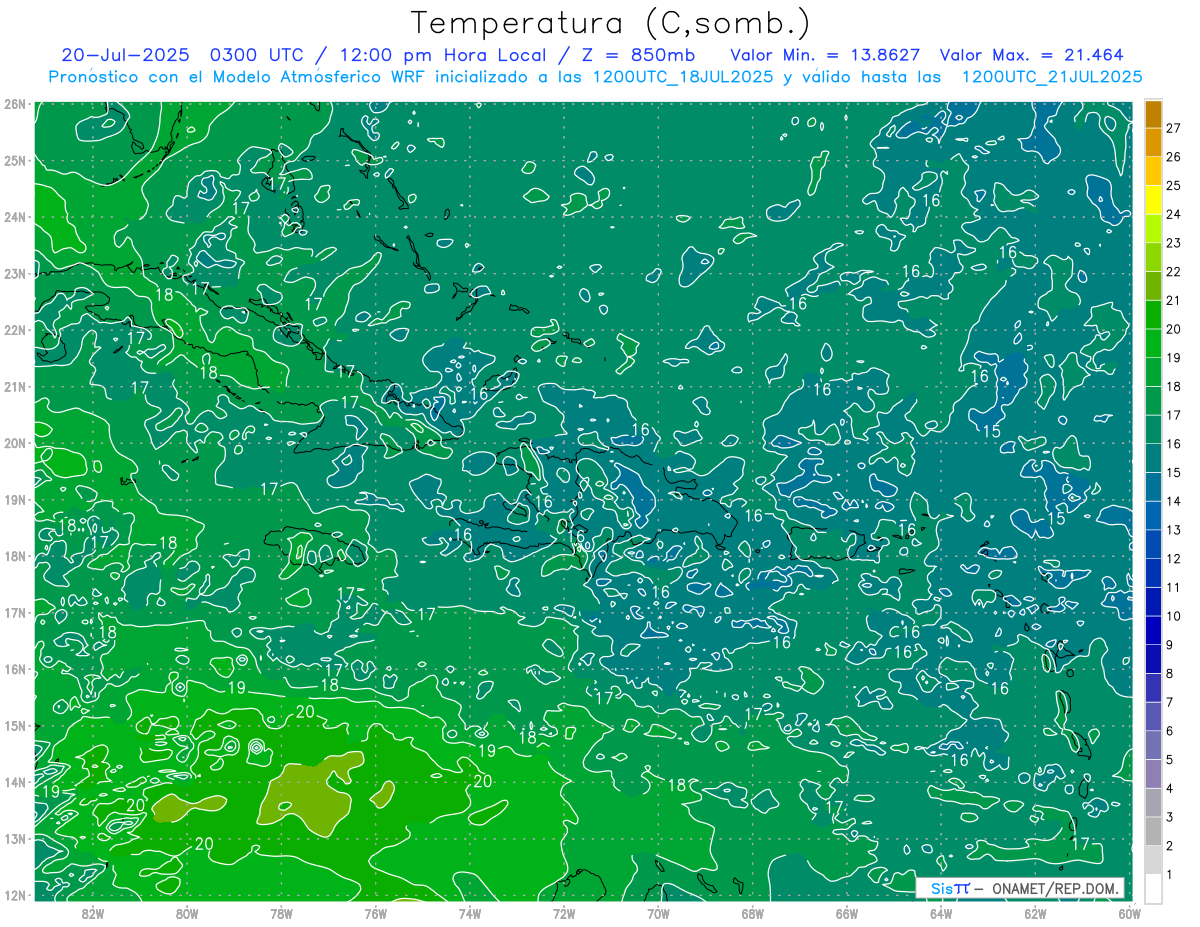1200x927 pixels.
Task: Click the "62W" longitude axis label
Action: tap(1034, 913)
